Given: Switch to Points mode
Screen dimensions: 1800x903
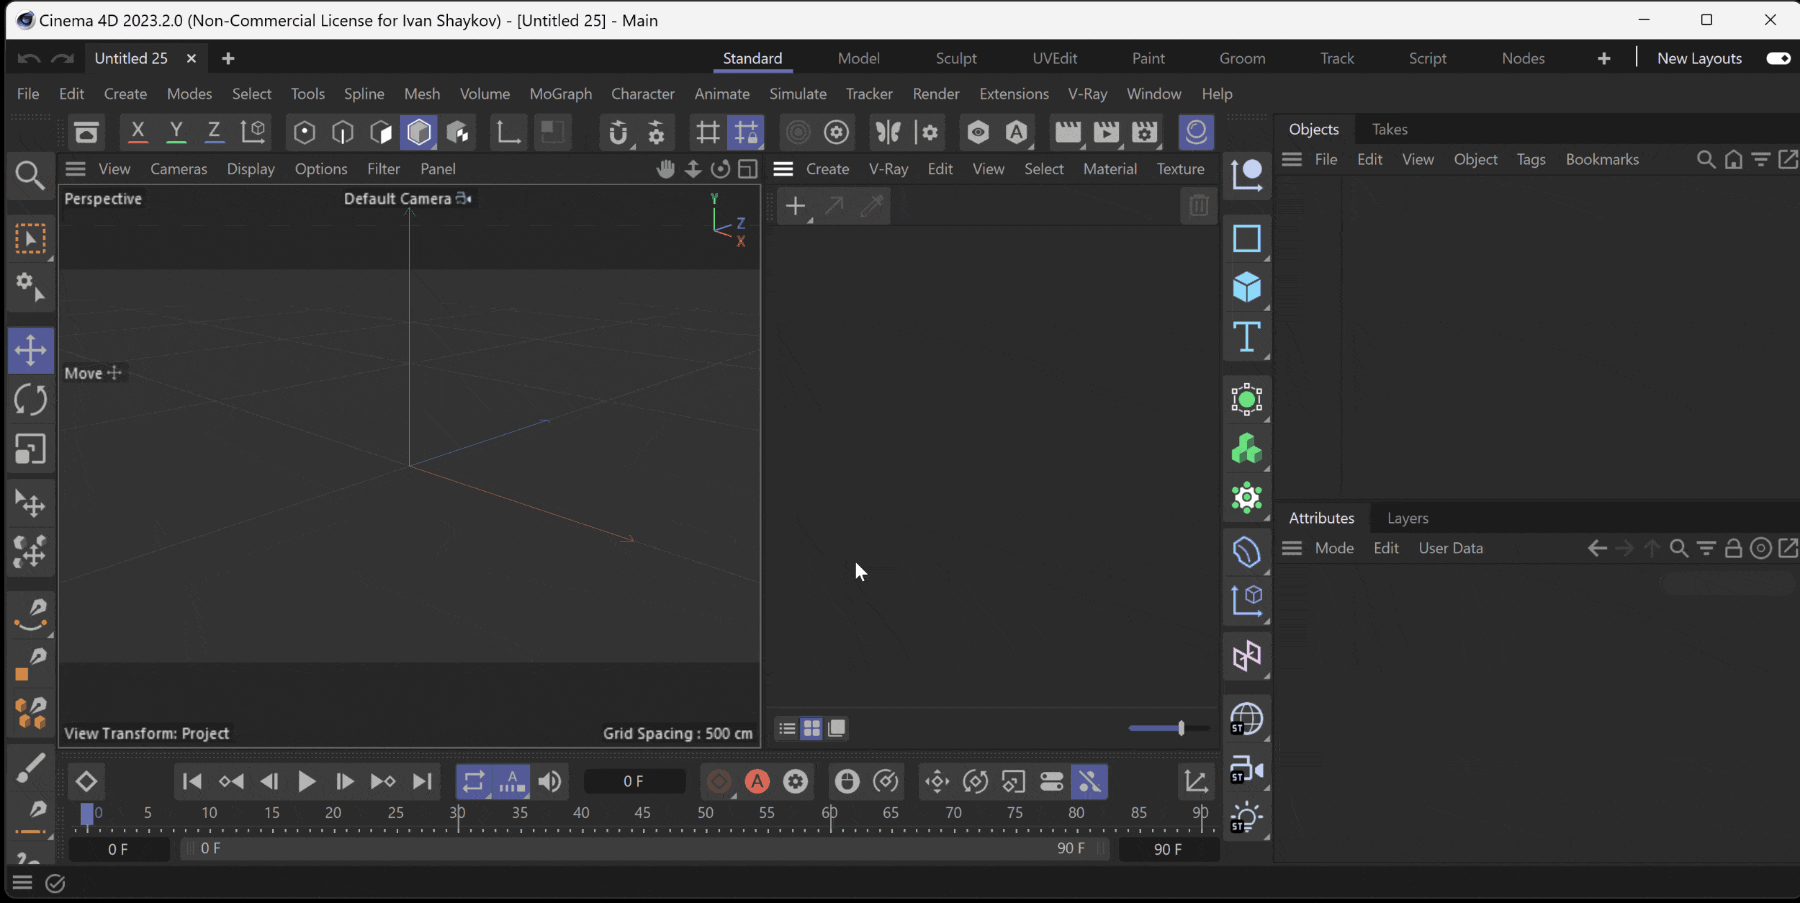Looking at the screenshot, I should click(304, 132).
